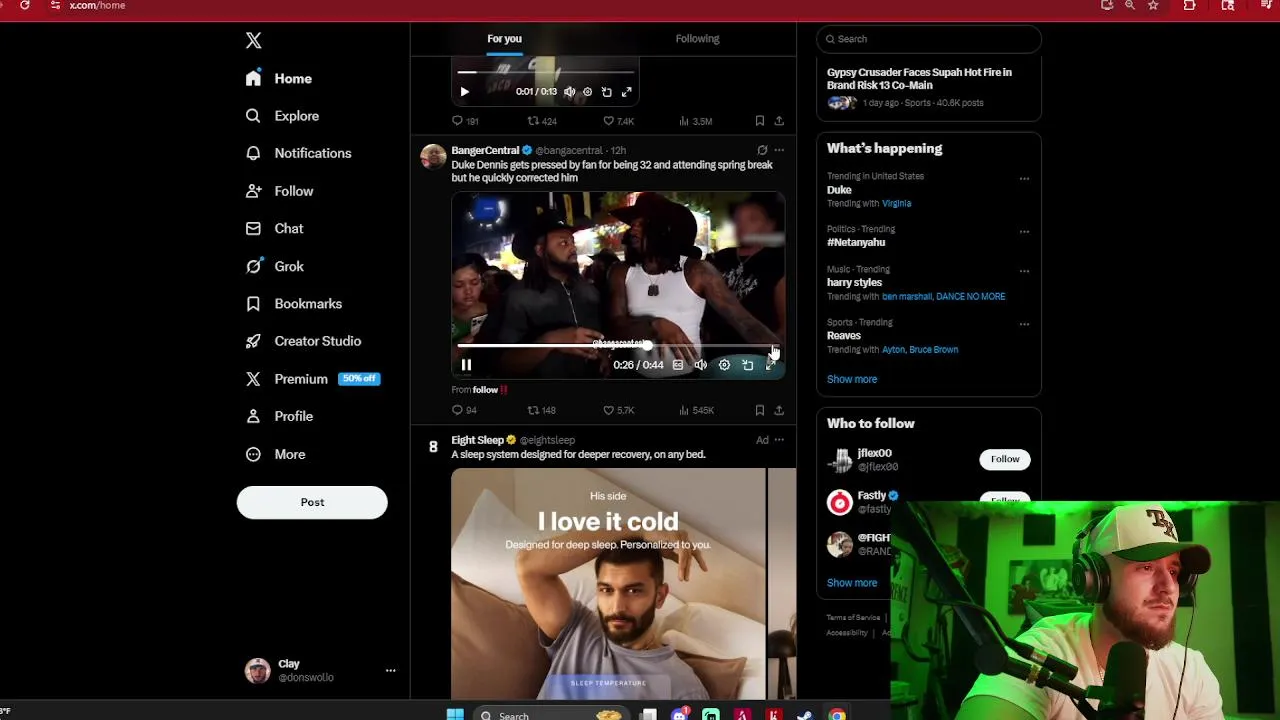This screenshot has height=720, width=1280.
Task: Repost the post with 148 reposts
Action: tap(541, 410)
